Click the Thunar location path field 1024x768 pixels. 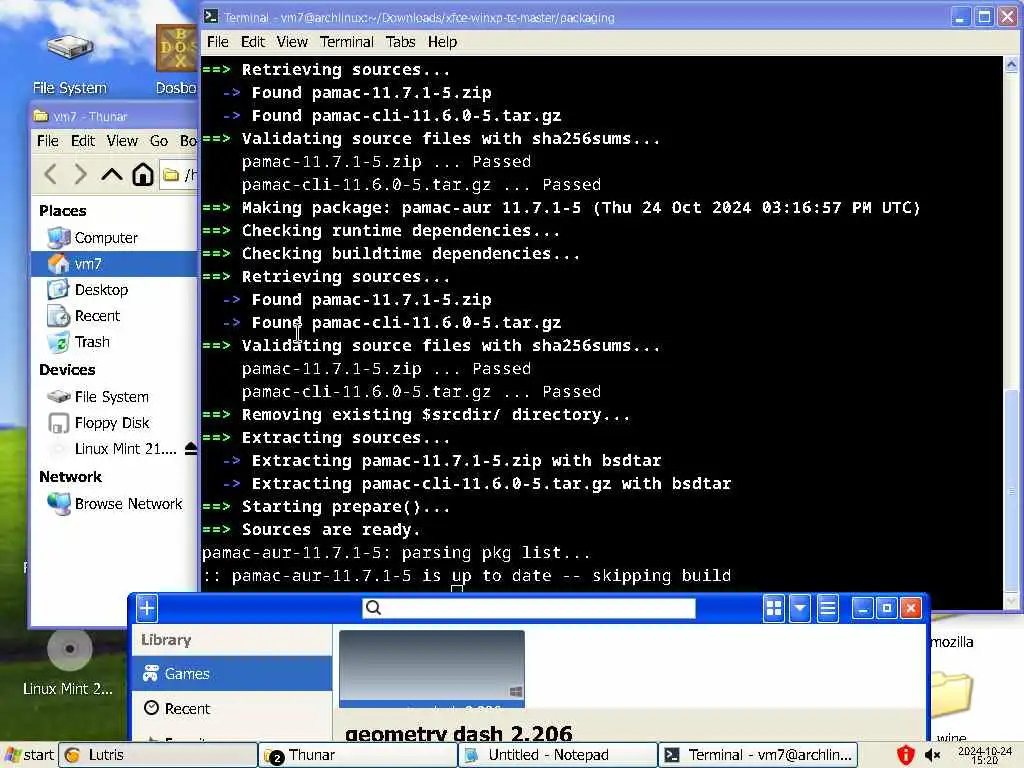(179, 174)
